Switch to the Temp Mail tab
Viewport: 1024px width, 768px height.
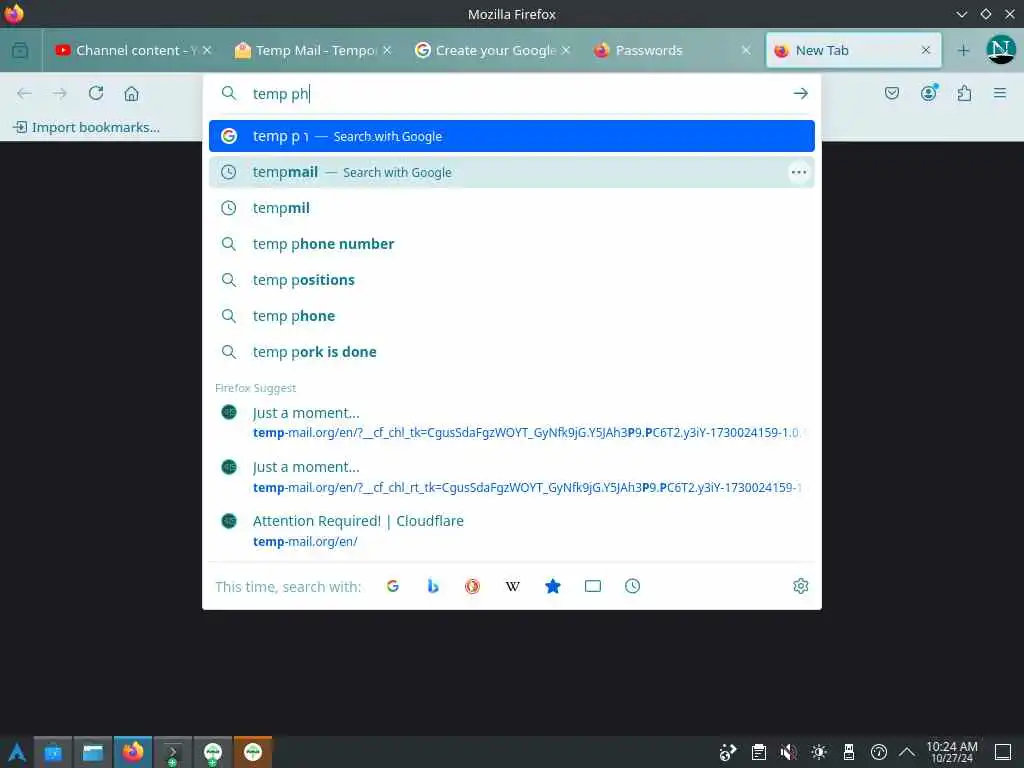pos(312,50)
